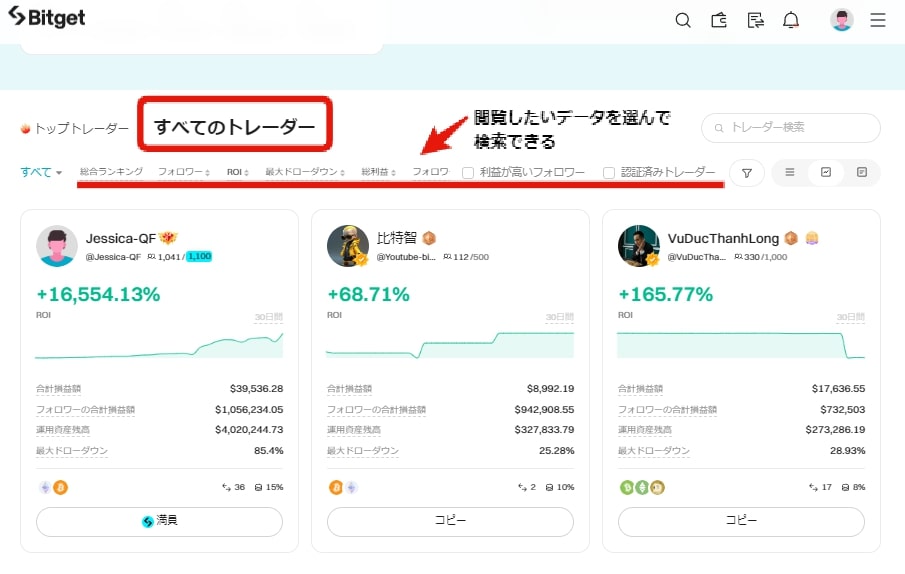Open VuDucThanhLong trader name link
The height and width of the screenshot is (574, 905).
(723, 238)
